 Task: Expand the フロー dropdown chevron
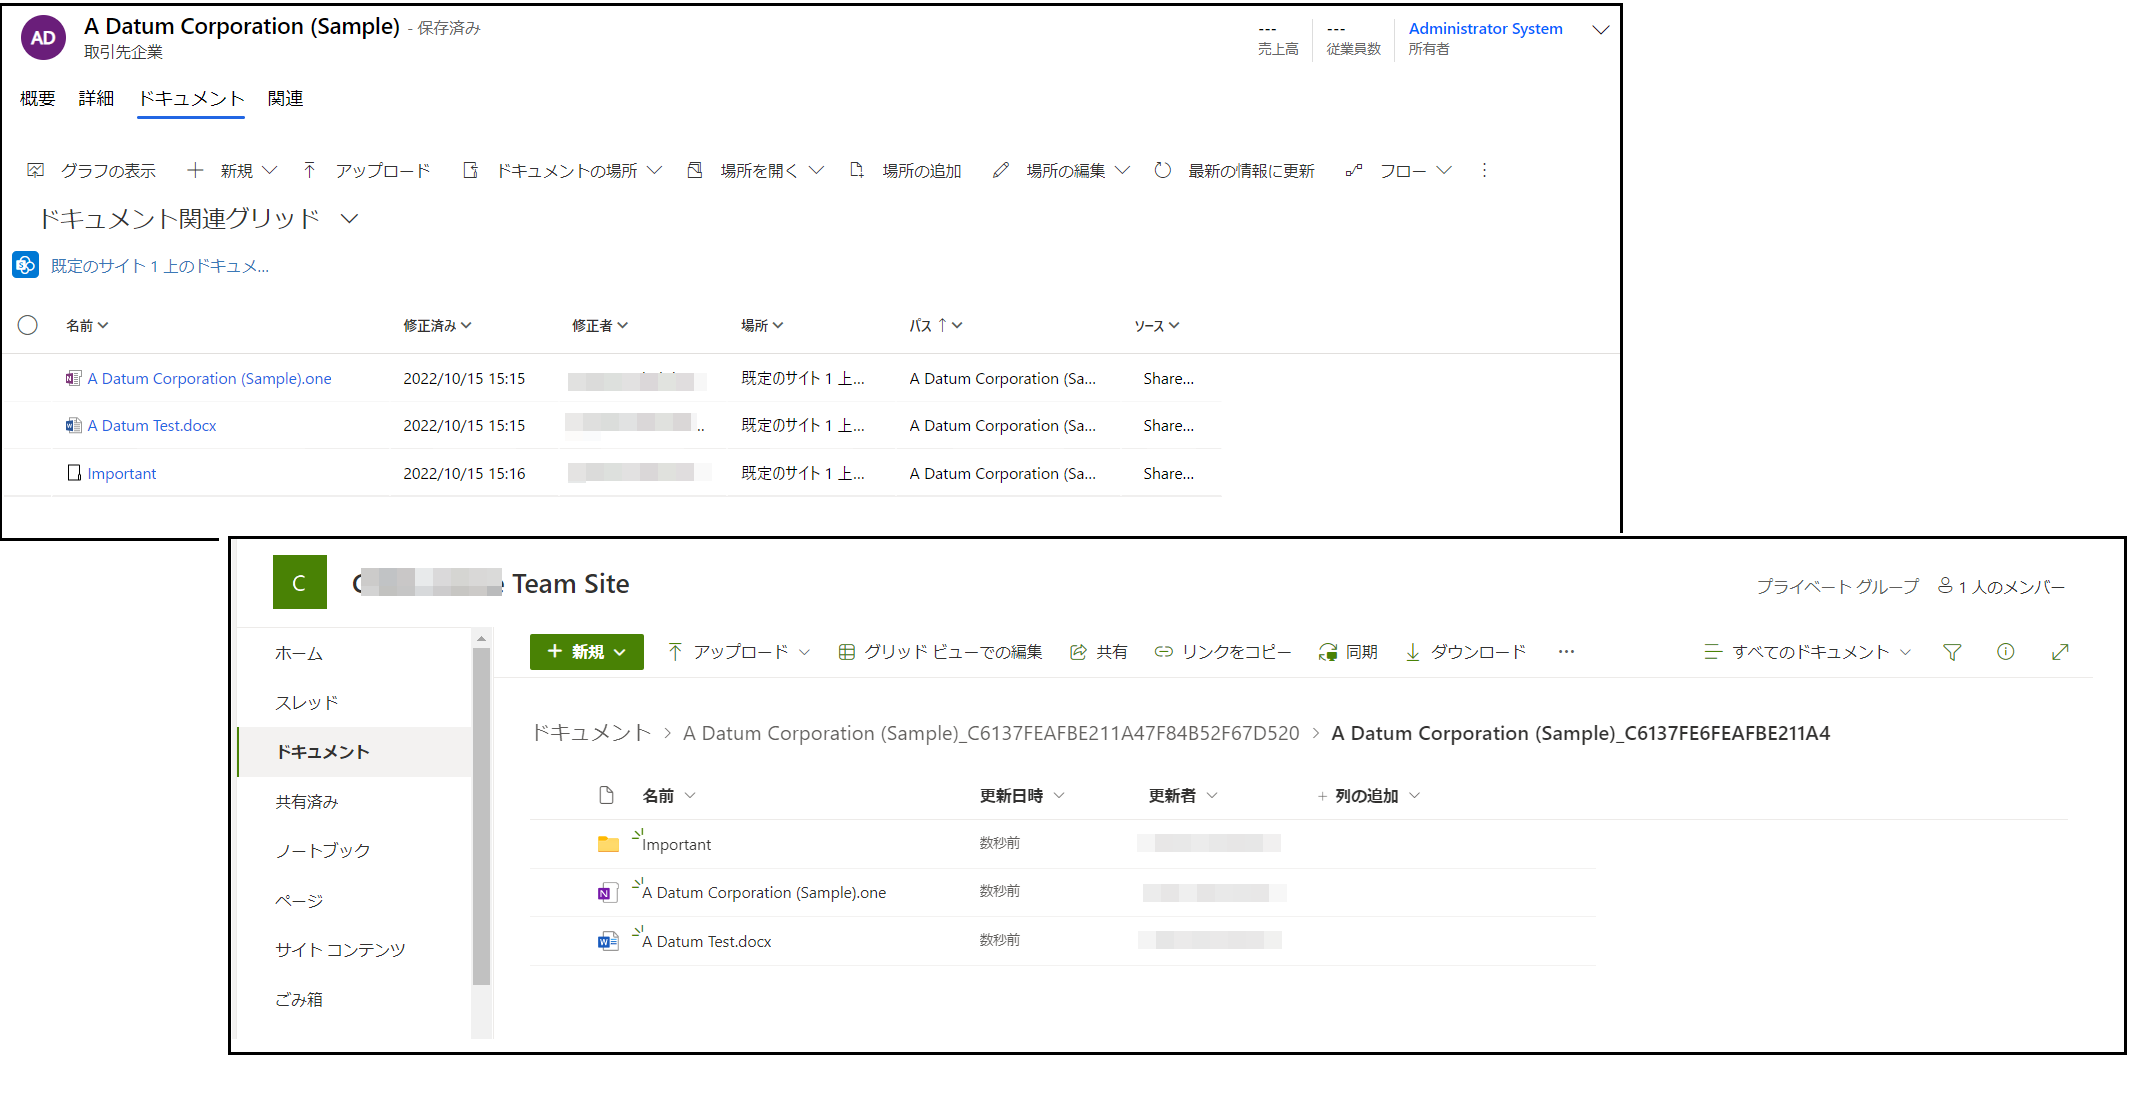[x=1443, y=170]
